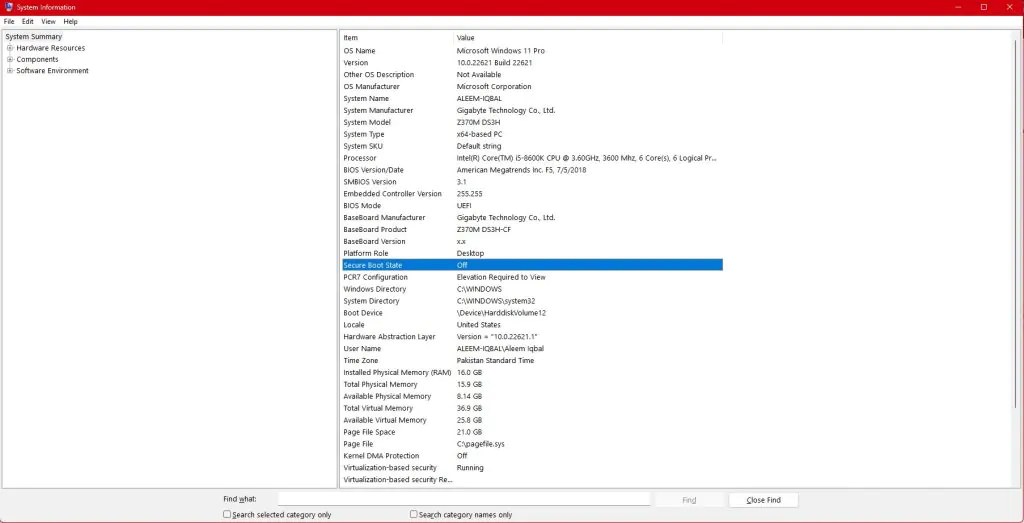Open the View menu

(48, 22)
